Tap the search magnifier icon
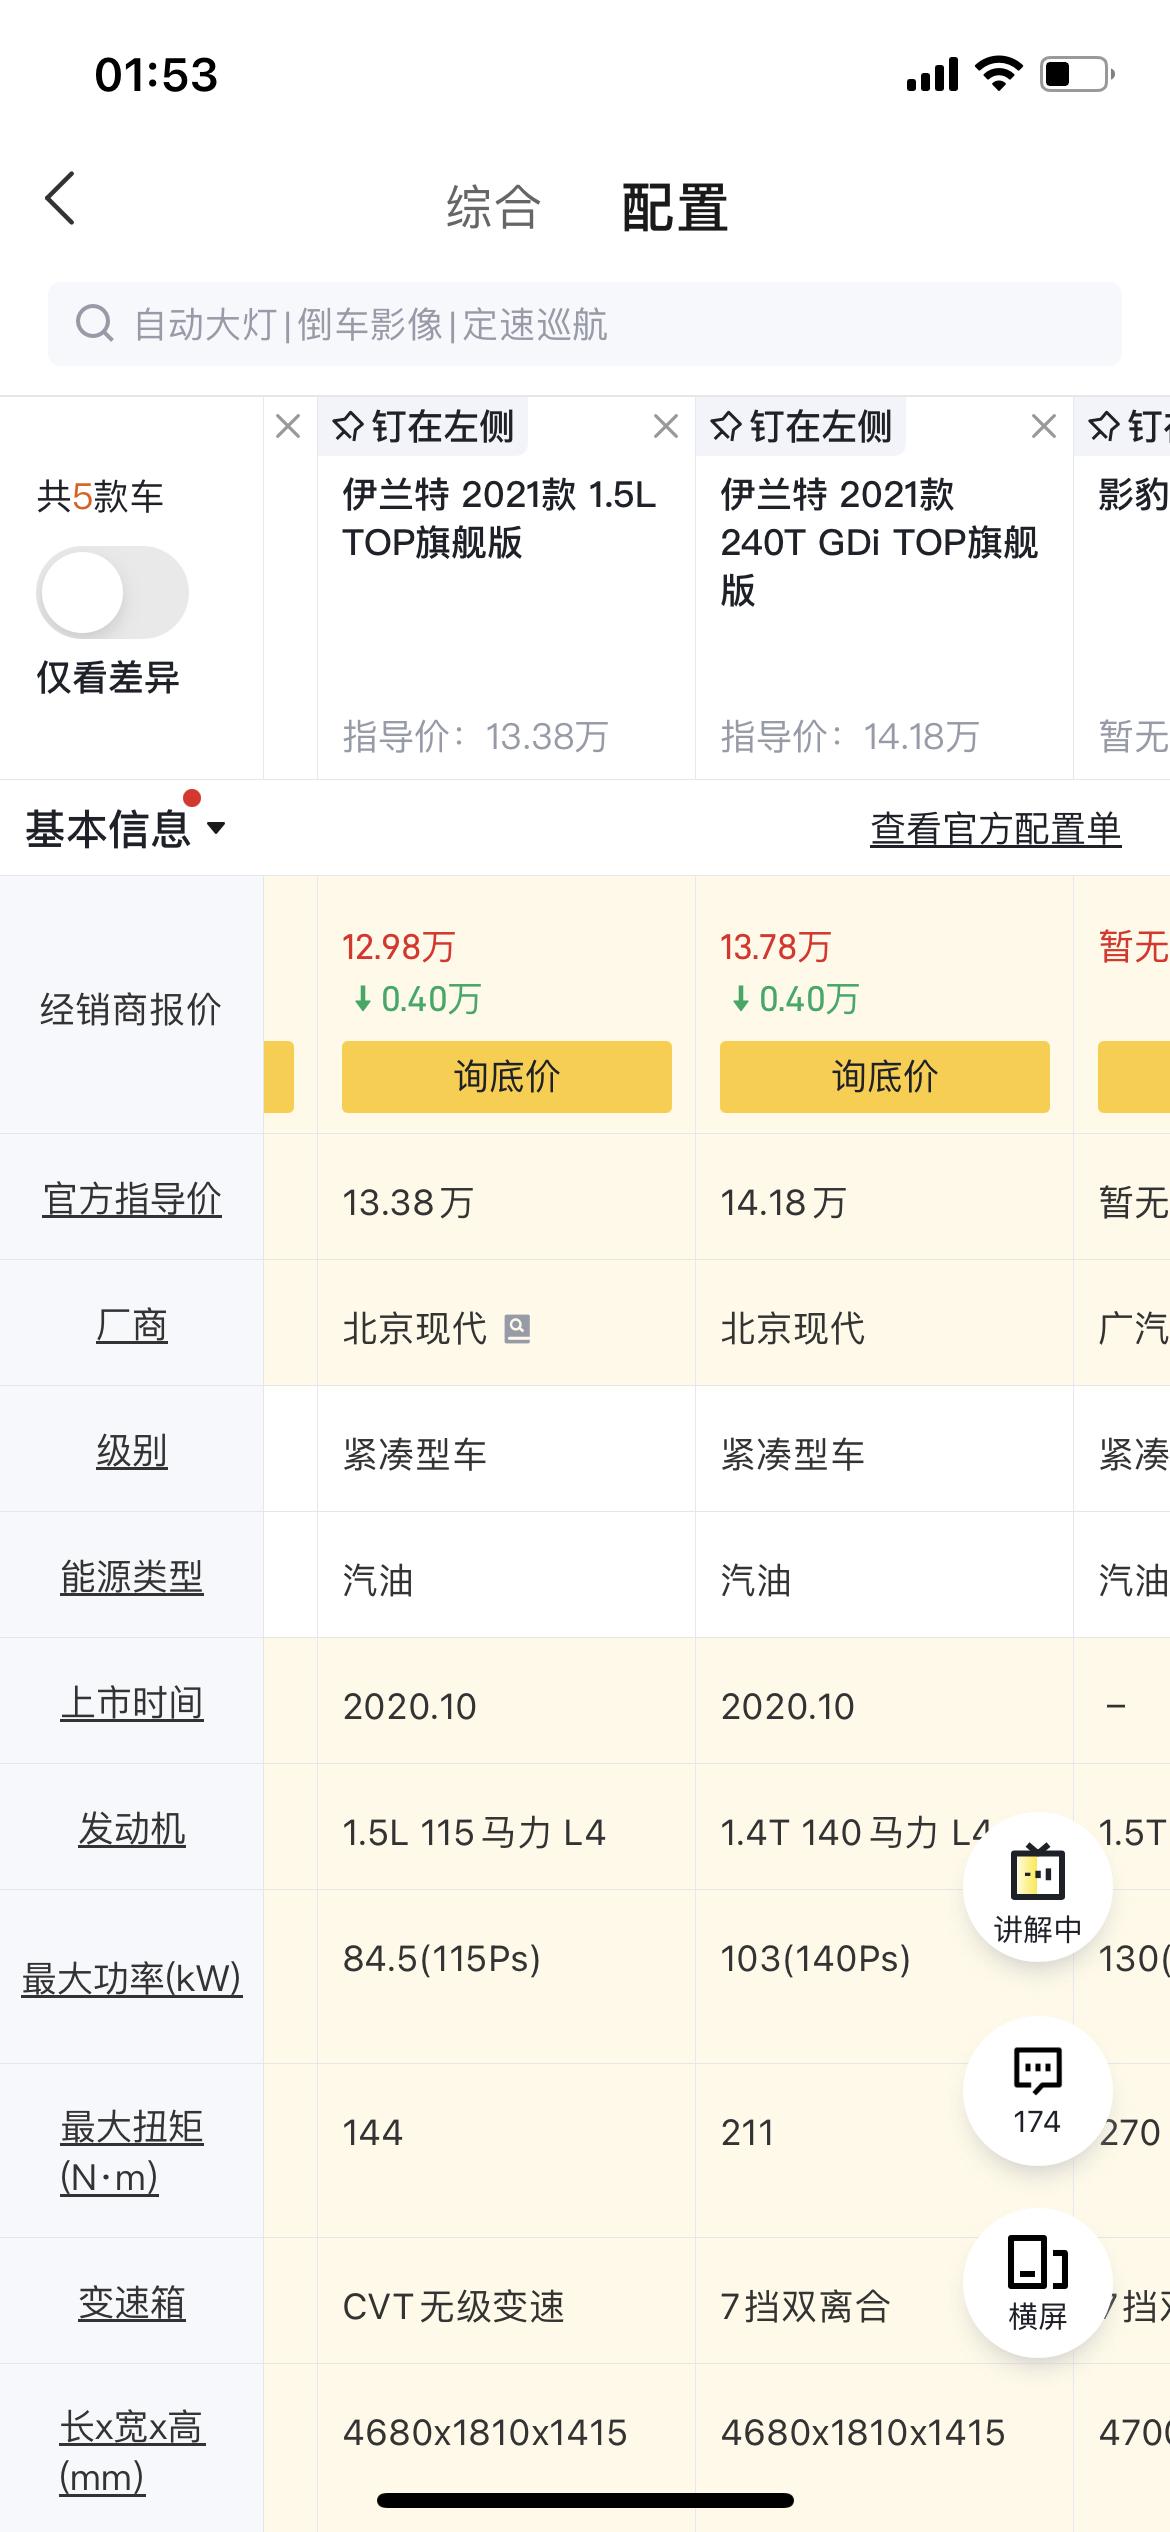This screenshot has height=2532, width=1170. coord(95,324)
